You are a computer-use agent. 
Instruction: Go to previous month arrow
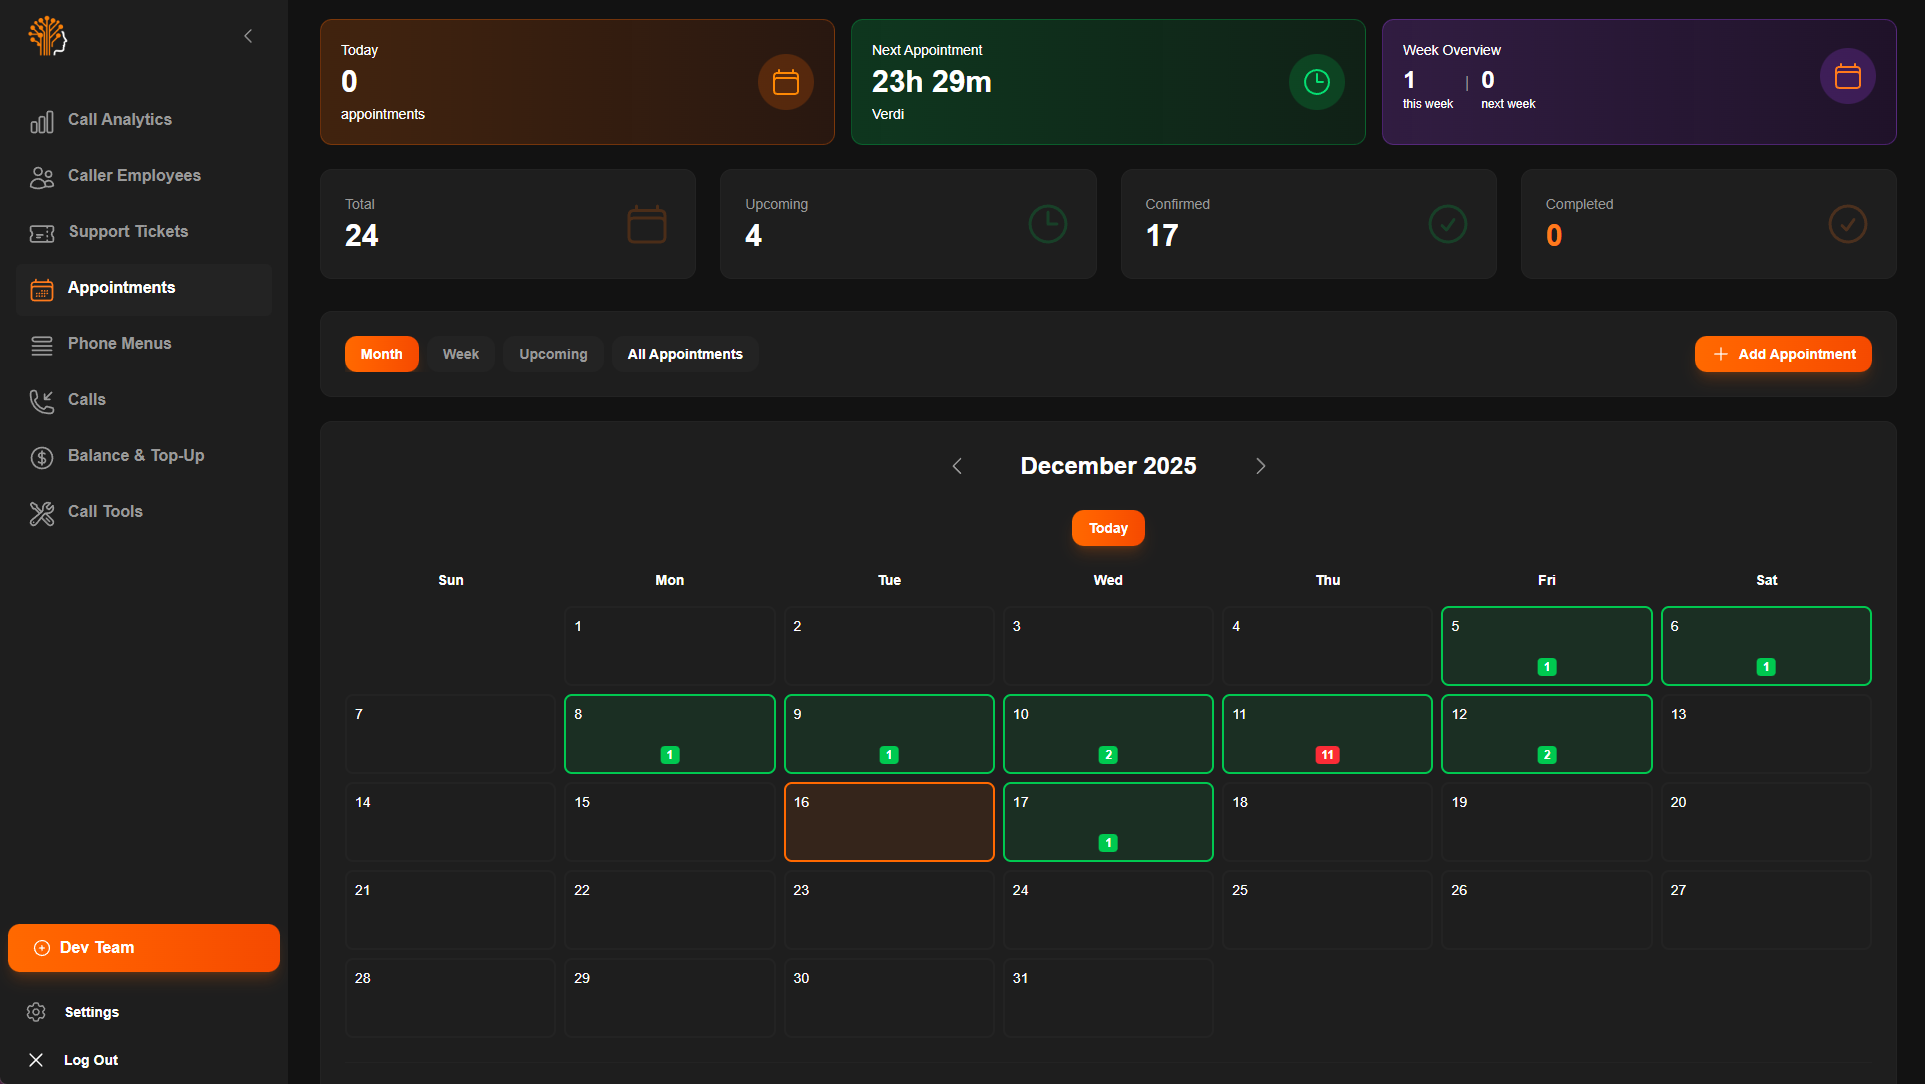click(x=957, y=466)
